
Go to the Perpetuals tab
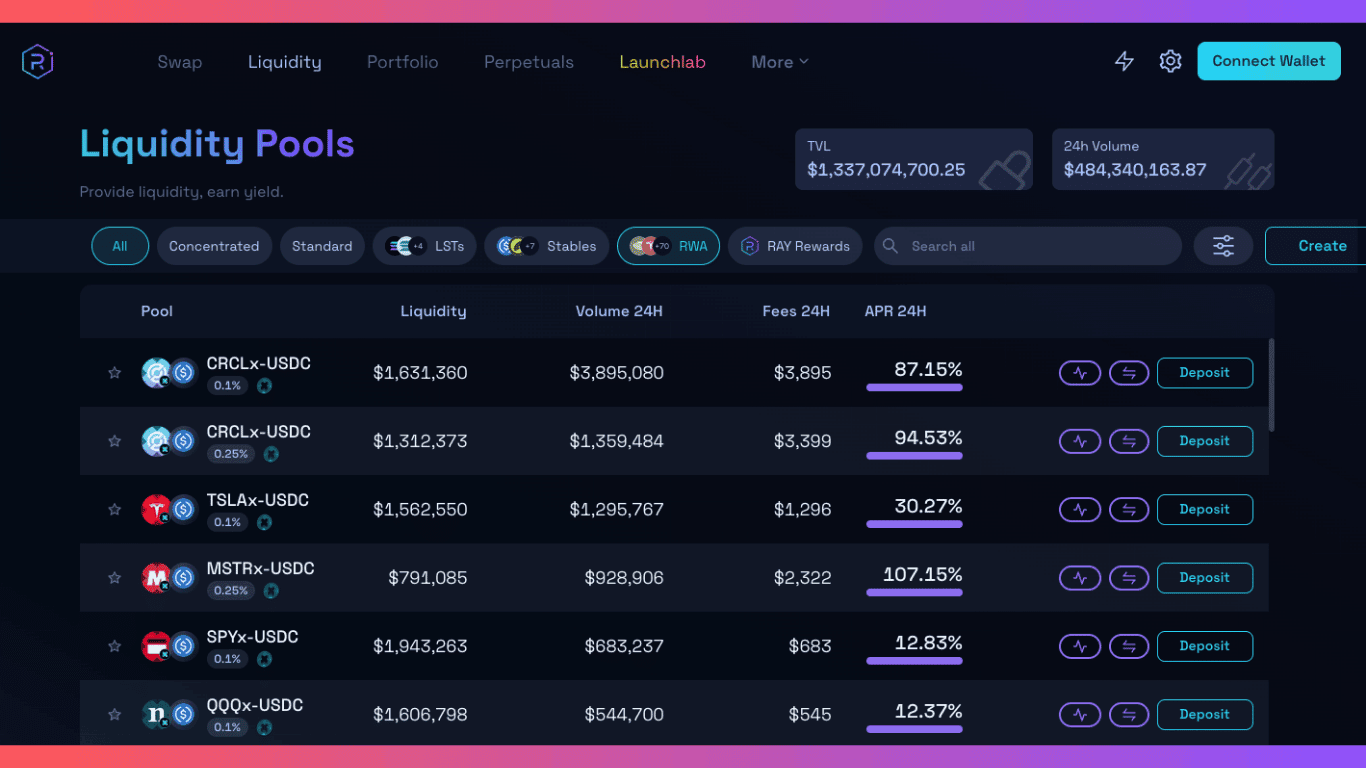[x=528, y=61]
